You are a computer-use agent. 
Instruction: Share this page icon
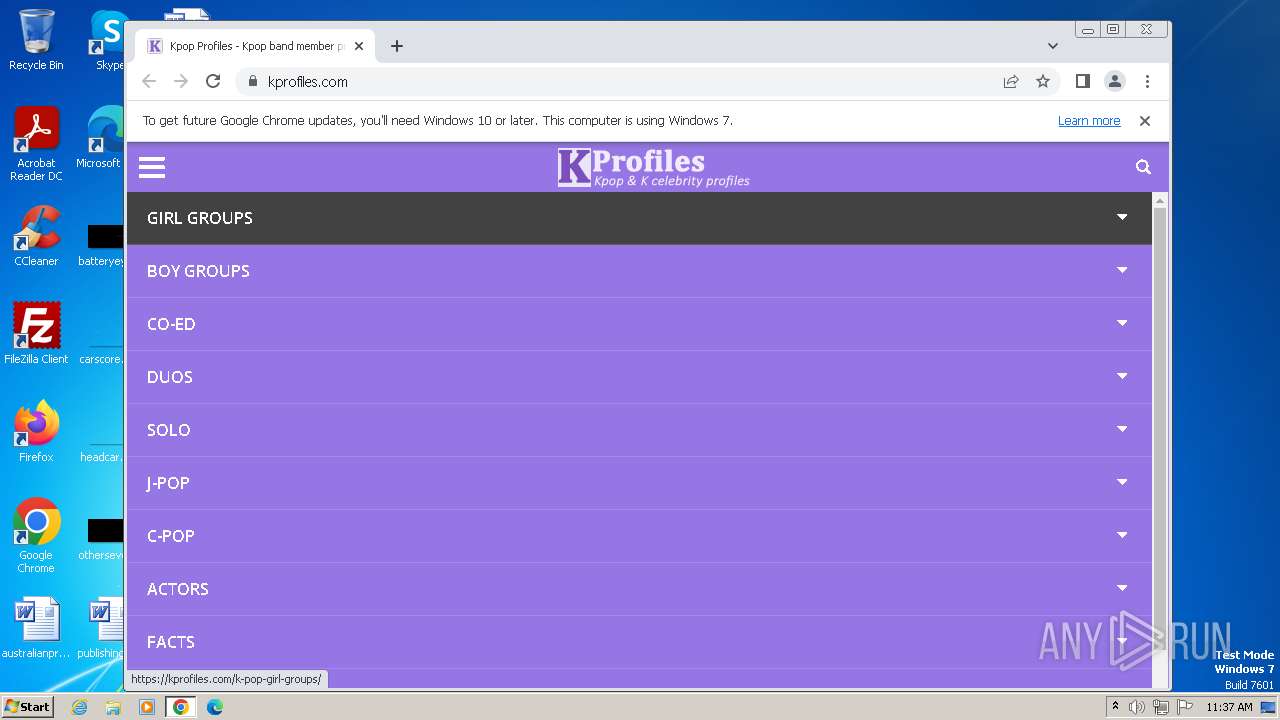tap(1011, 82)
